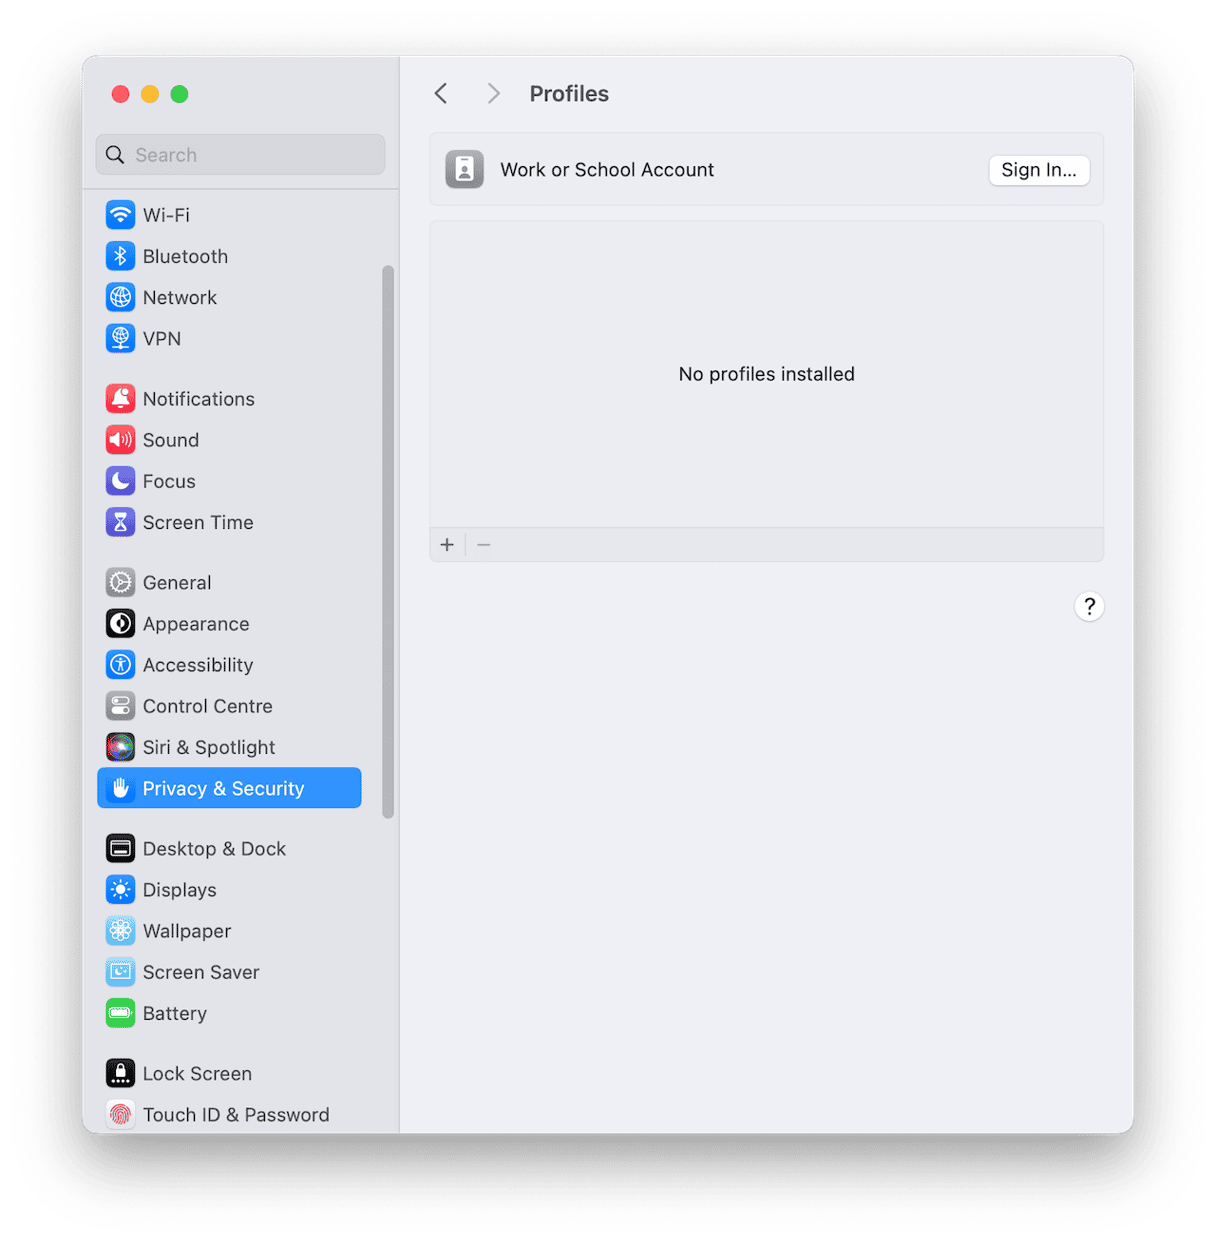Open Focus settings moon icon

120,481
